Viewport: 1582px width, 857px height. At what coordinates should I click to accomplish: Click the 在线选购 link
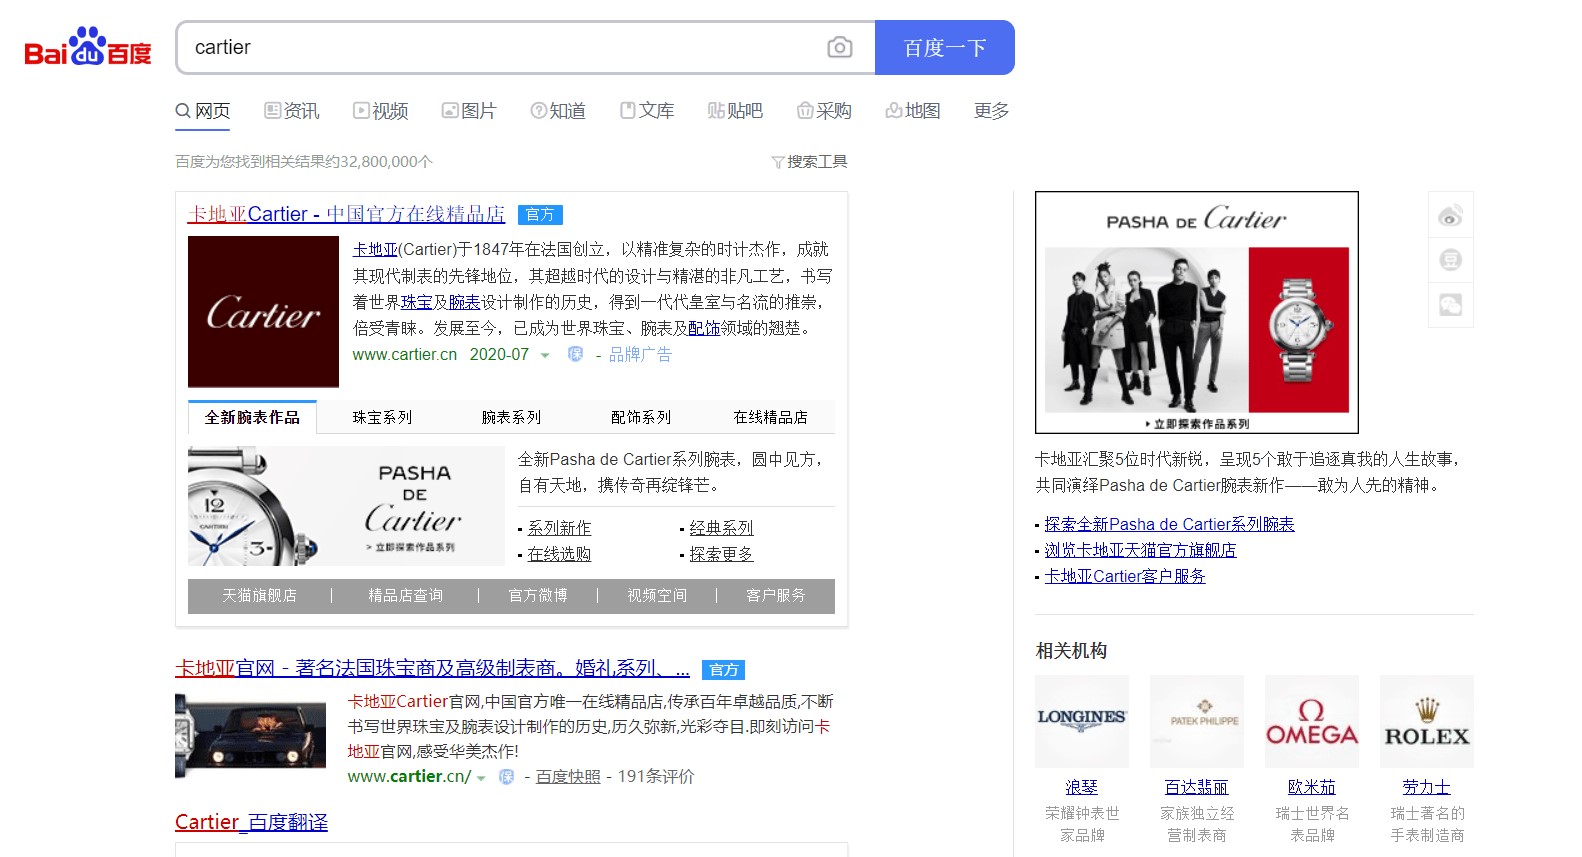point(559,554)
